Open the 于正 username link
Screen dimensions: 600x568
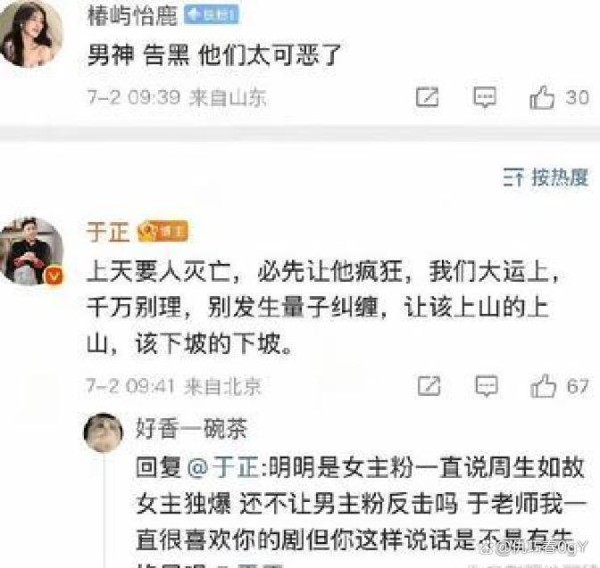click(x=108, y=232)
